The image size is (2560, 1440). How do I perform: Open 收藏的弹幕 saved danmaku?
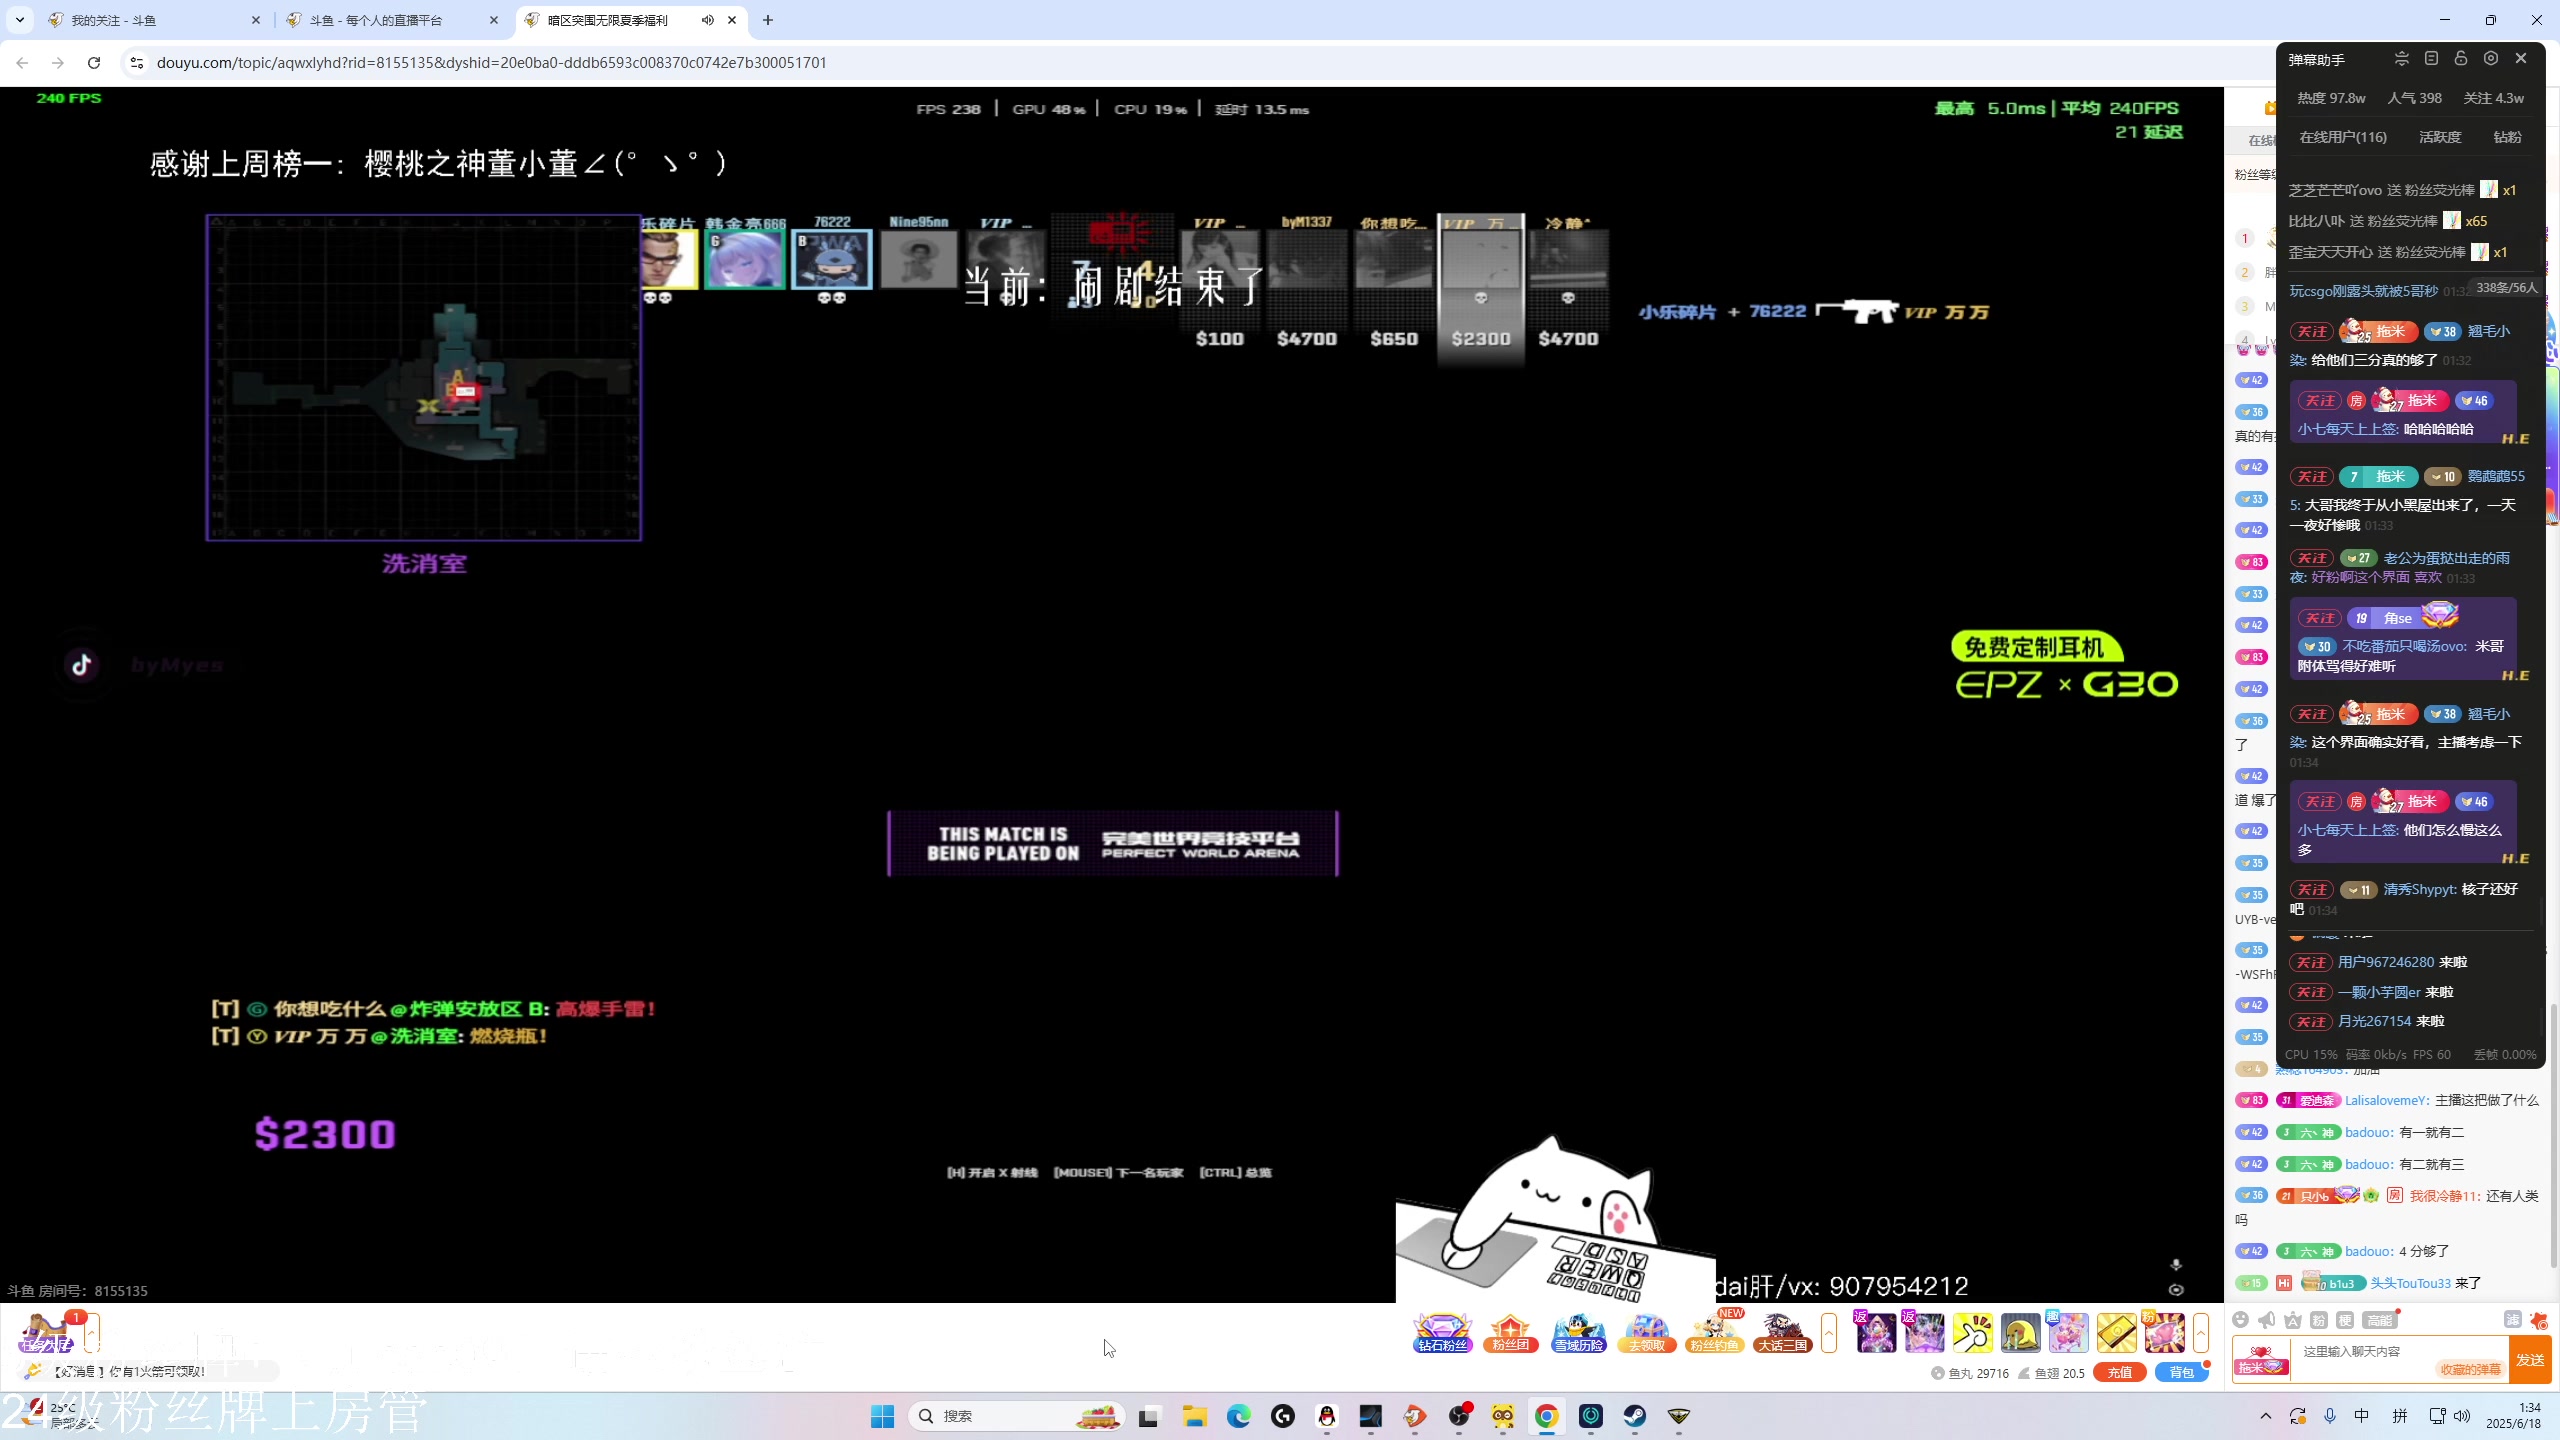coord(2470,1369)
